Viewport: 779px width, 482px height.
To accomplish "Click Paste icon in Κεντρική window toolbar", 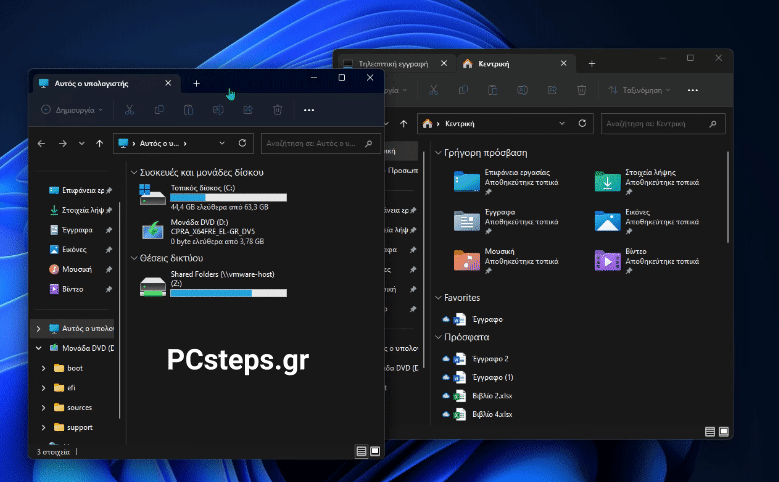I will click(x=492, y=90).
